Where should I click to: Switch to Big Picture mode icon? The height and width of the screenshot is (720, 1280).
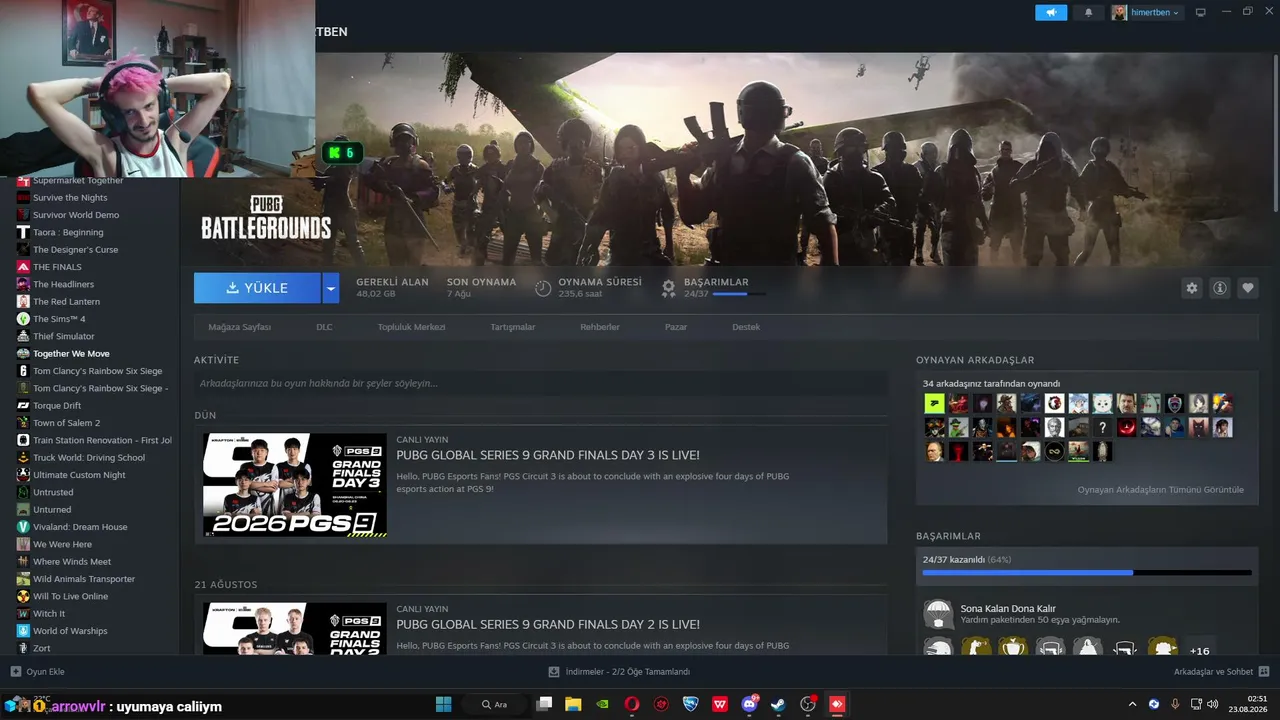click(x=1200, y=12)
